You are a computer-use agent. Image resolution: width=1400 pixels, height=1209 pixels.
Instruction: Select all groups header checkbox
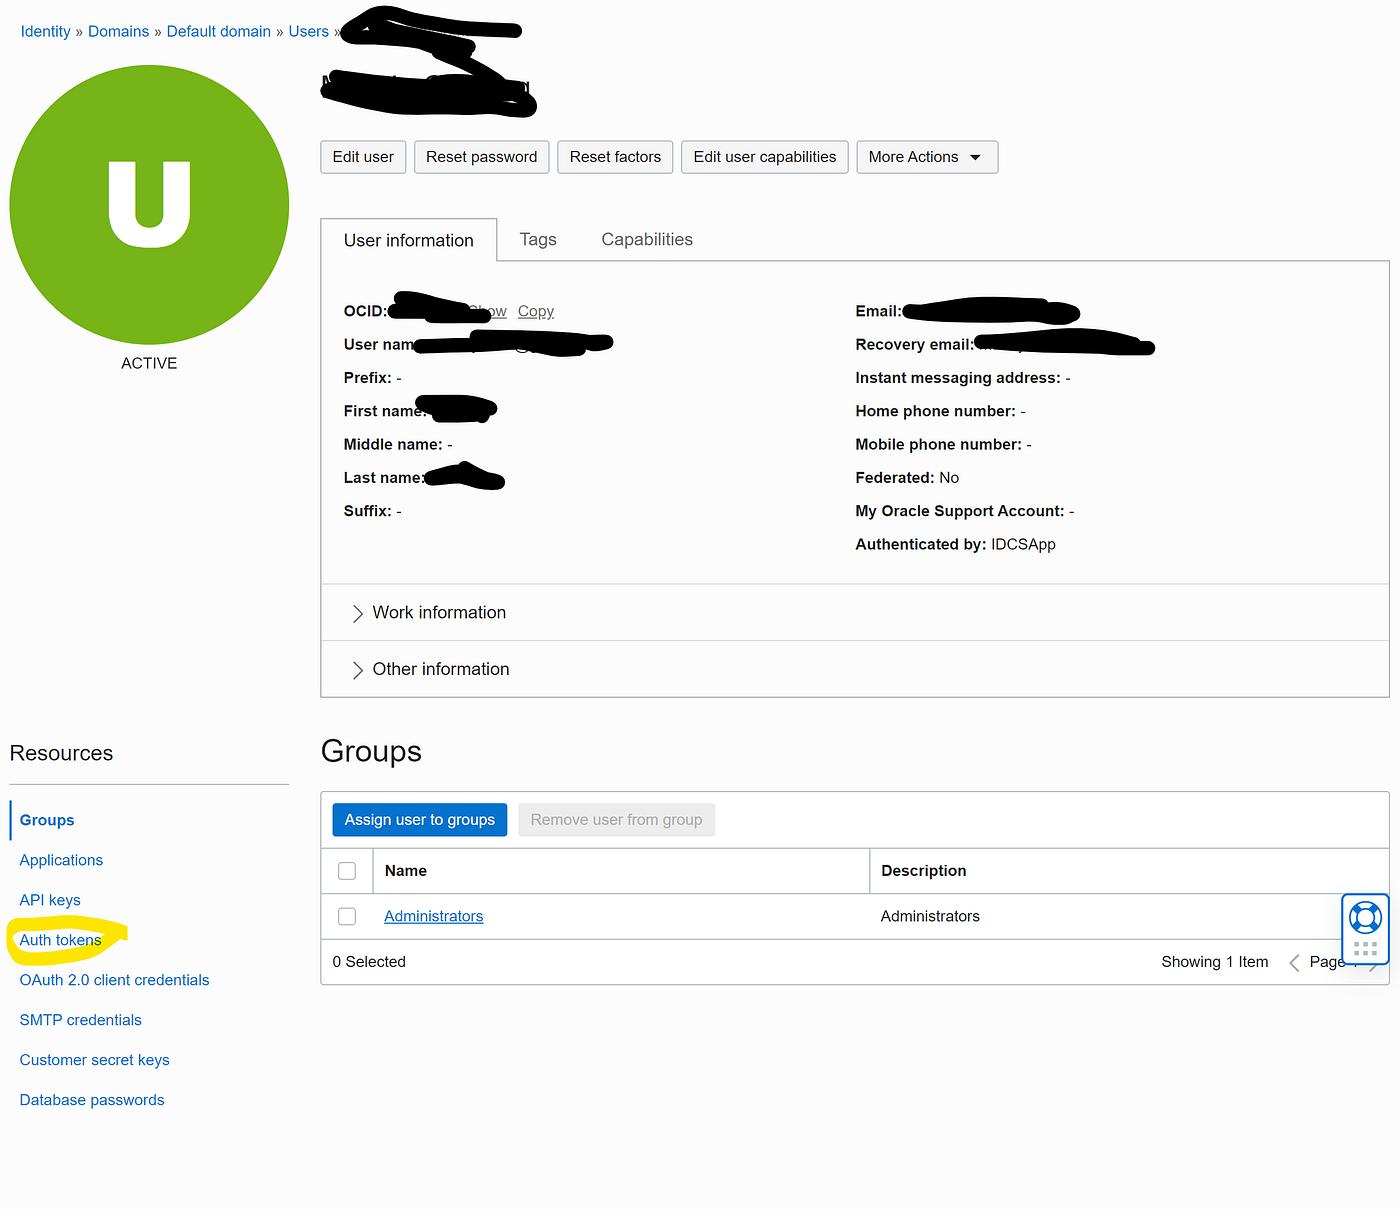click(347, 871)
